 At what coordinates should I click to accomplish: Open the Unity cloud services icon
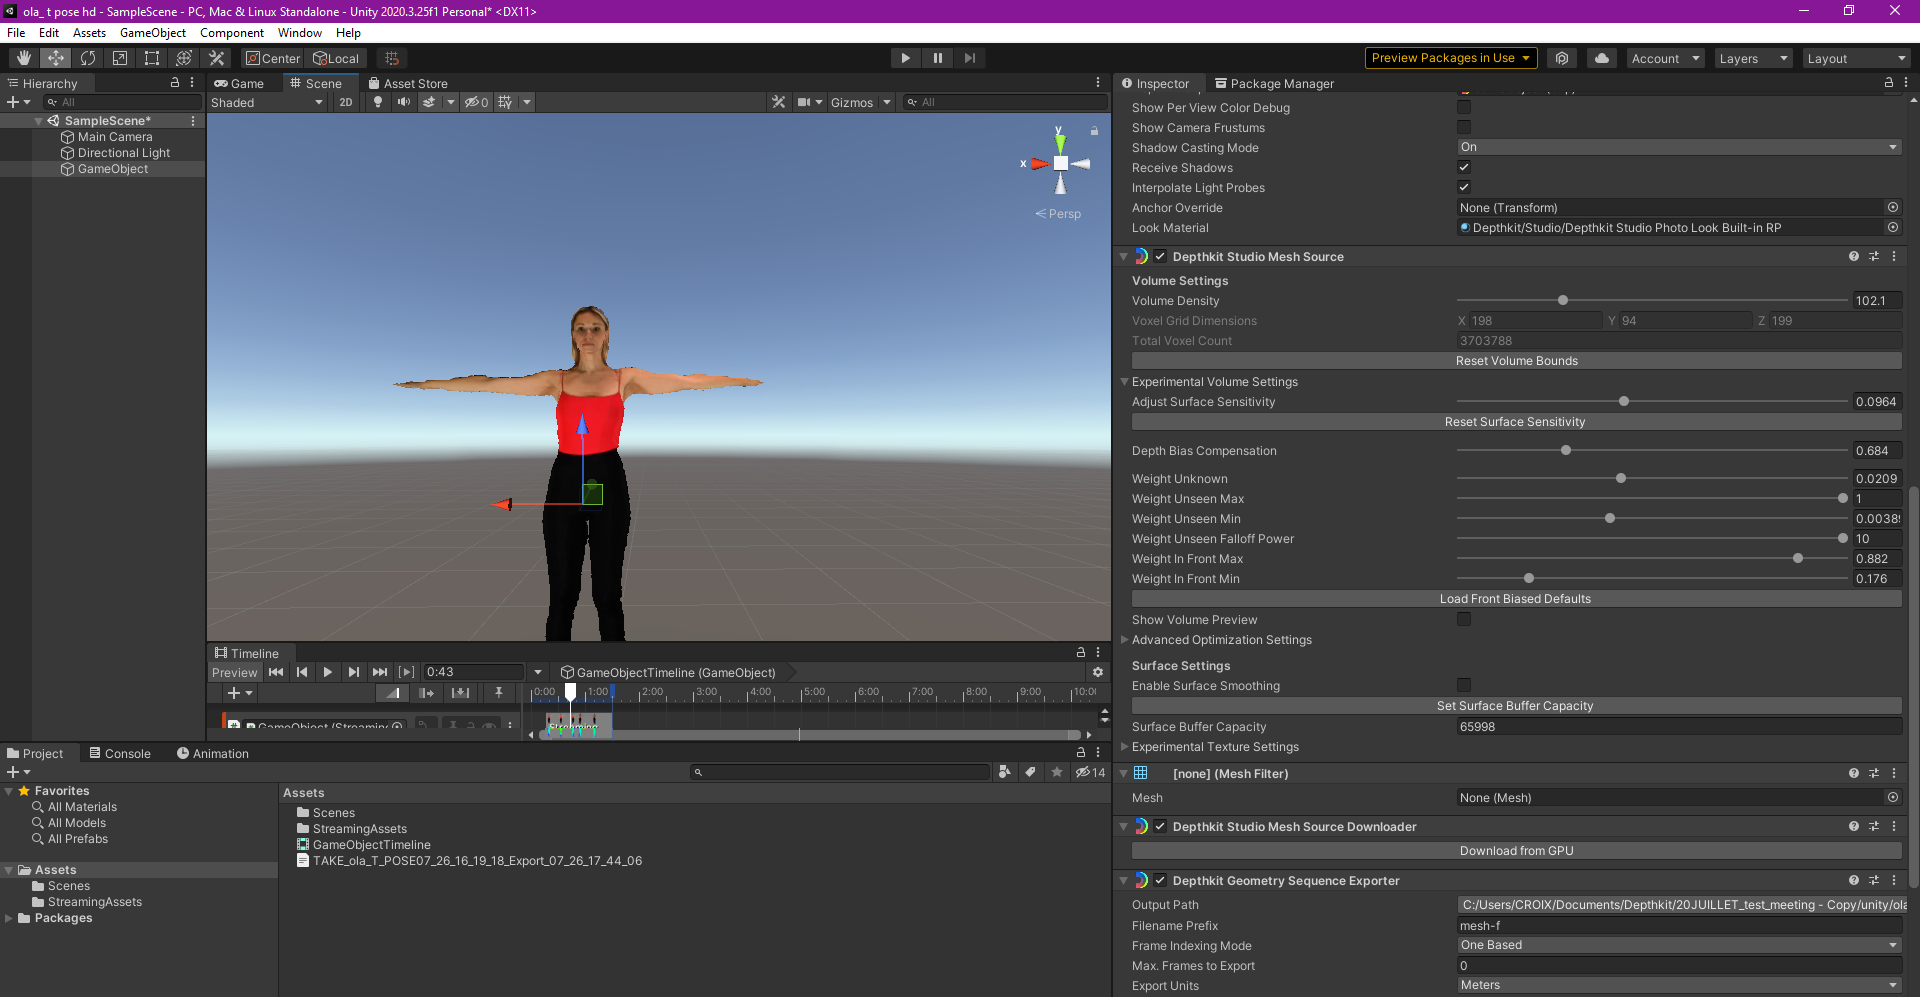(1601, 58)
